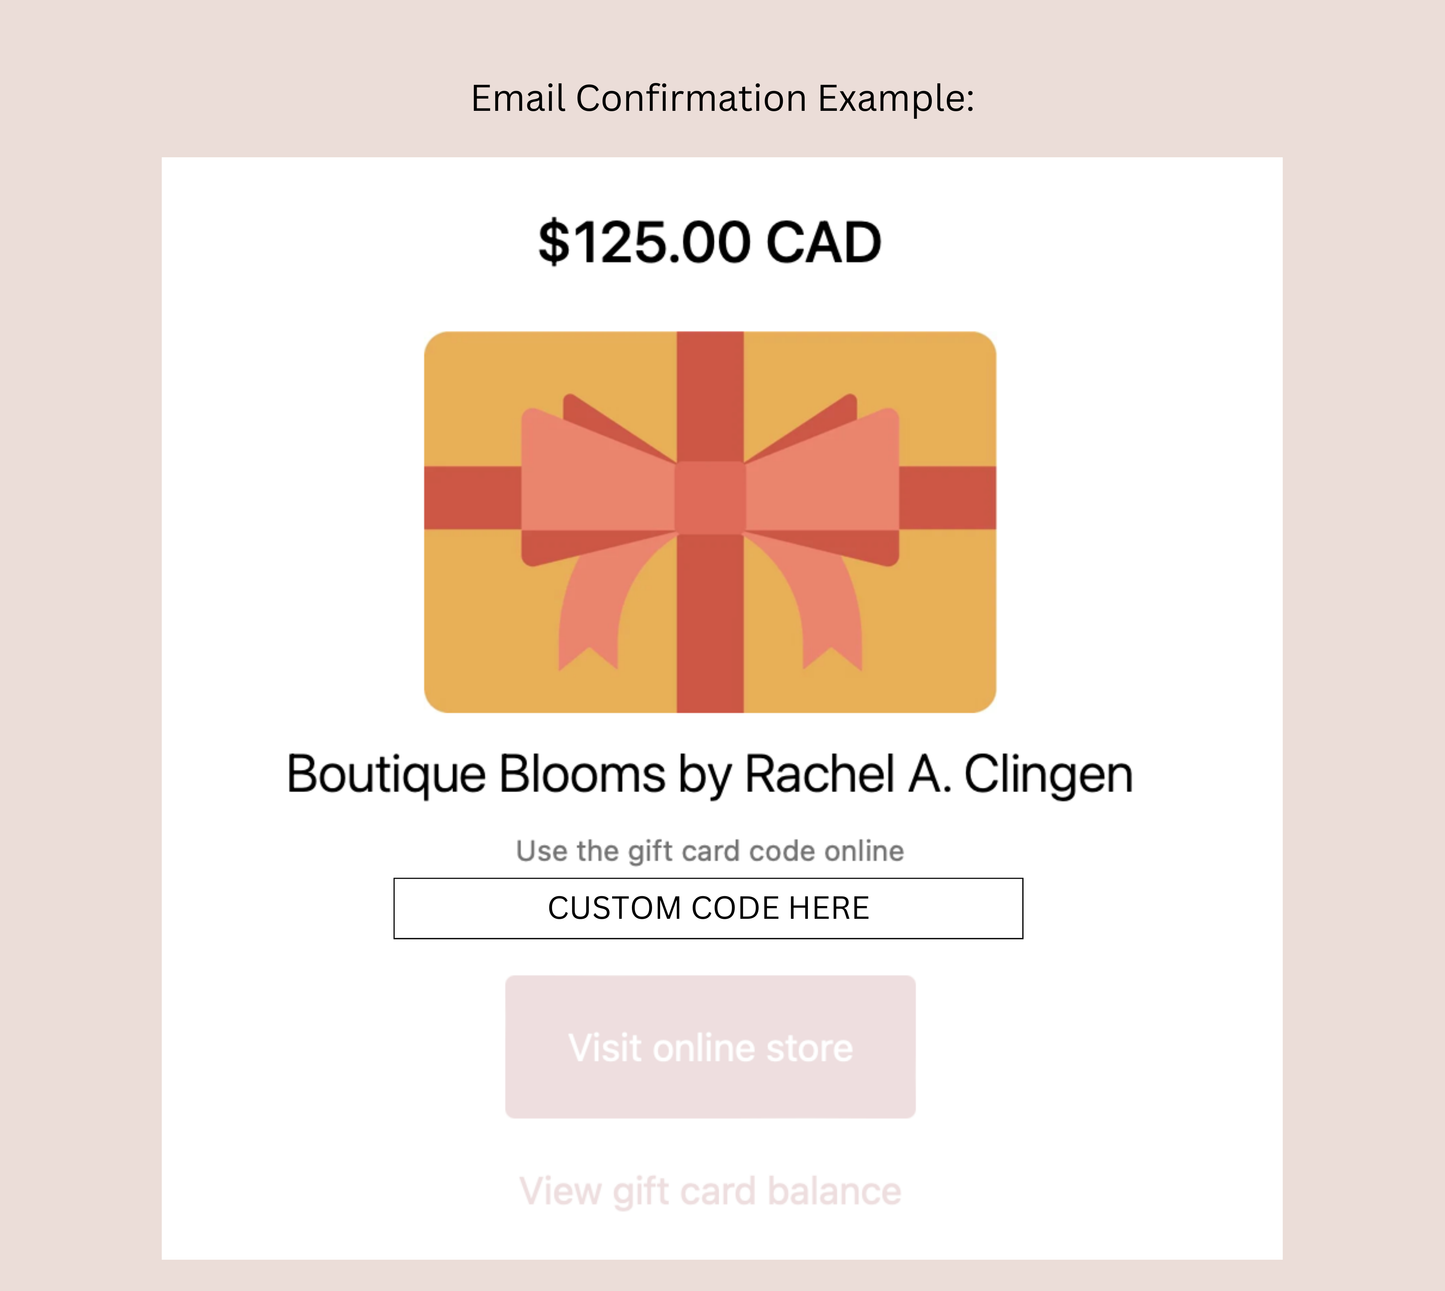1445x1291 pixels.
Task: Click the CUSTOM CODE HERE code box
Action: point(708,908)
